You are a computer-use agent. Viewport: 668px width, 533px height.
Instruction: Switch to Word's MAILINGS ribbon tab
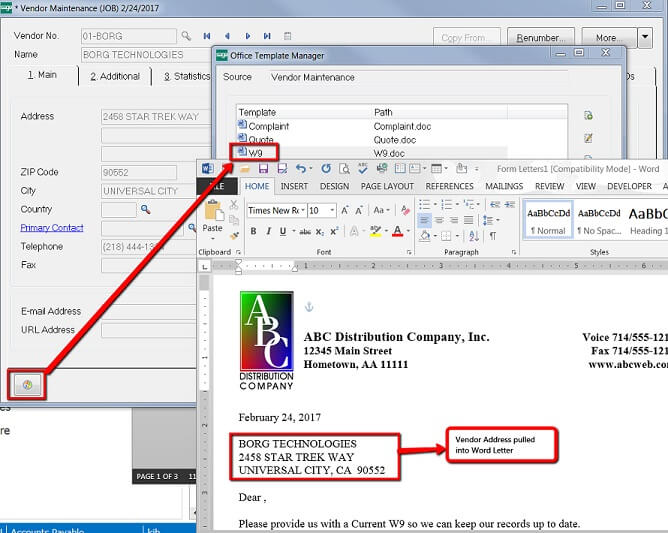[504, 186]
